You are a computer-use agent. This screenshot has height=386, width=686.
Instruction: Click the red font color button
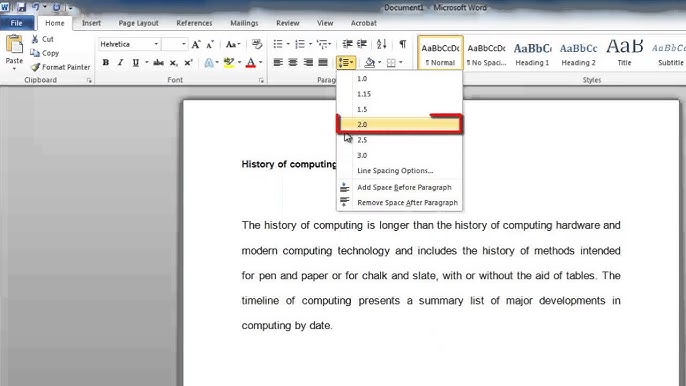point(251,63)
